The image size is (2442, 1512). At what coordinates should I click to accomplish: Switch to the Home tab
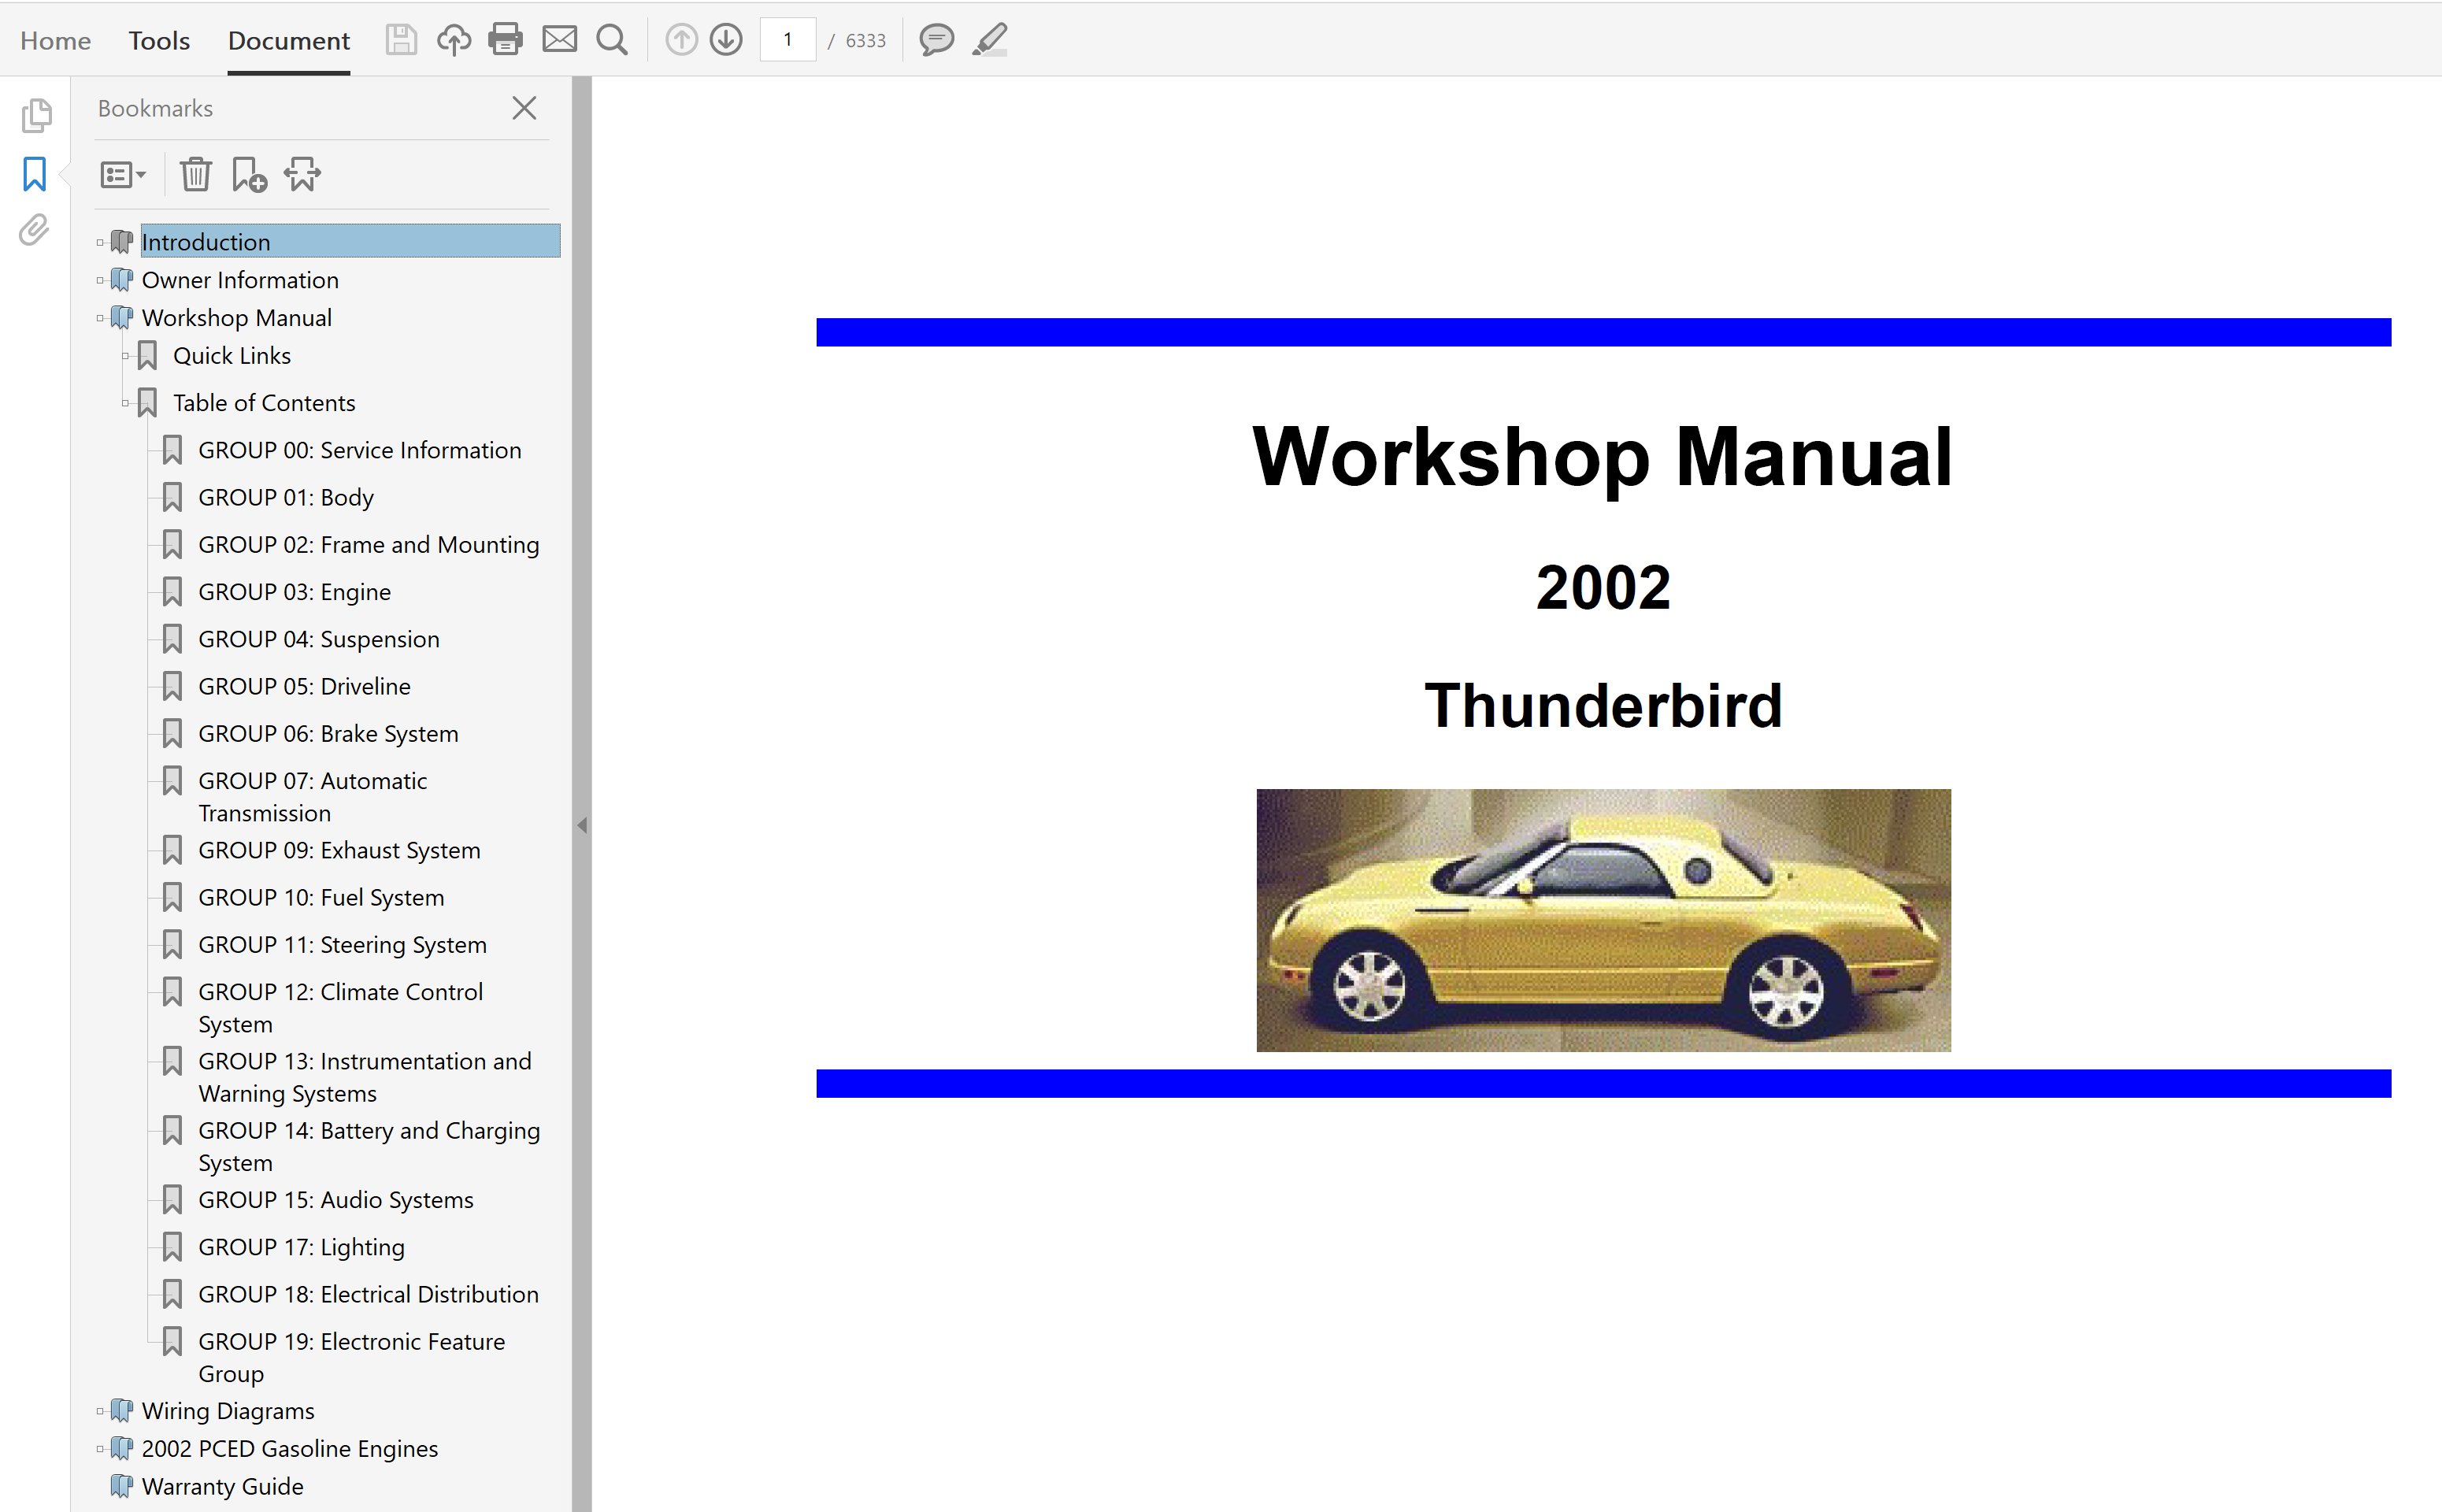[x=55, y=40]
